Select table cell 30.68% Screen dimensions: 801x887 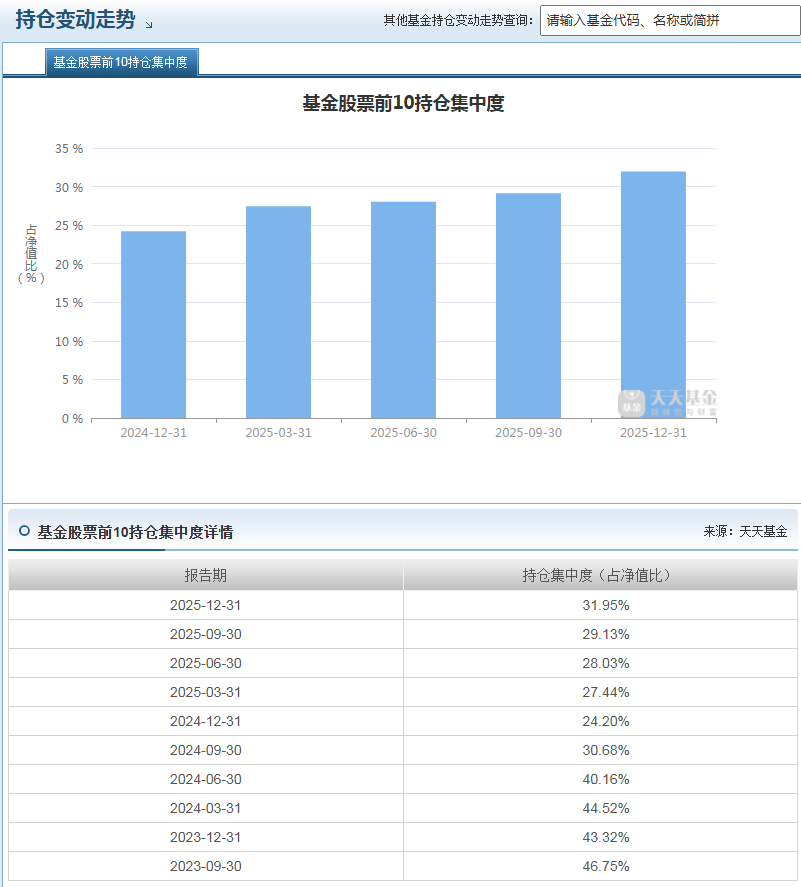pos(600,750)
